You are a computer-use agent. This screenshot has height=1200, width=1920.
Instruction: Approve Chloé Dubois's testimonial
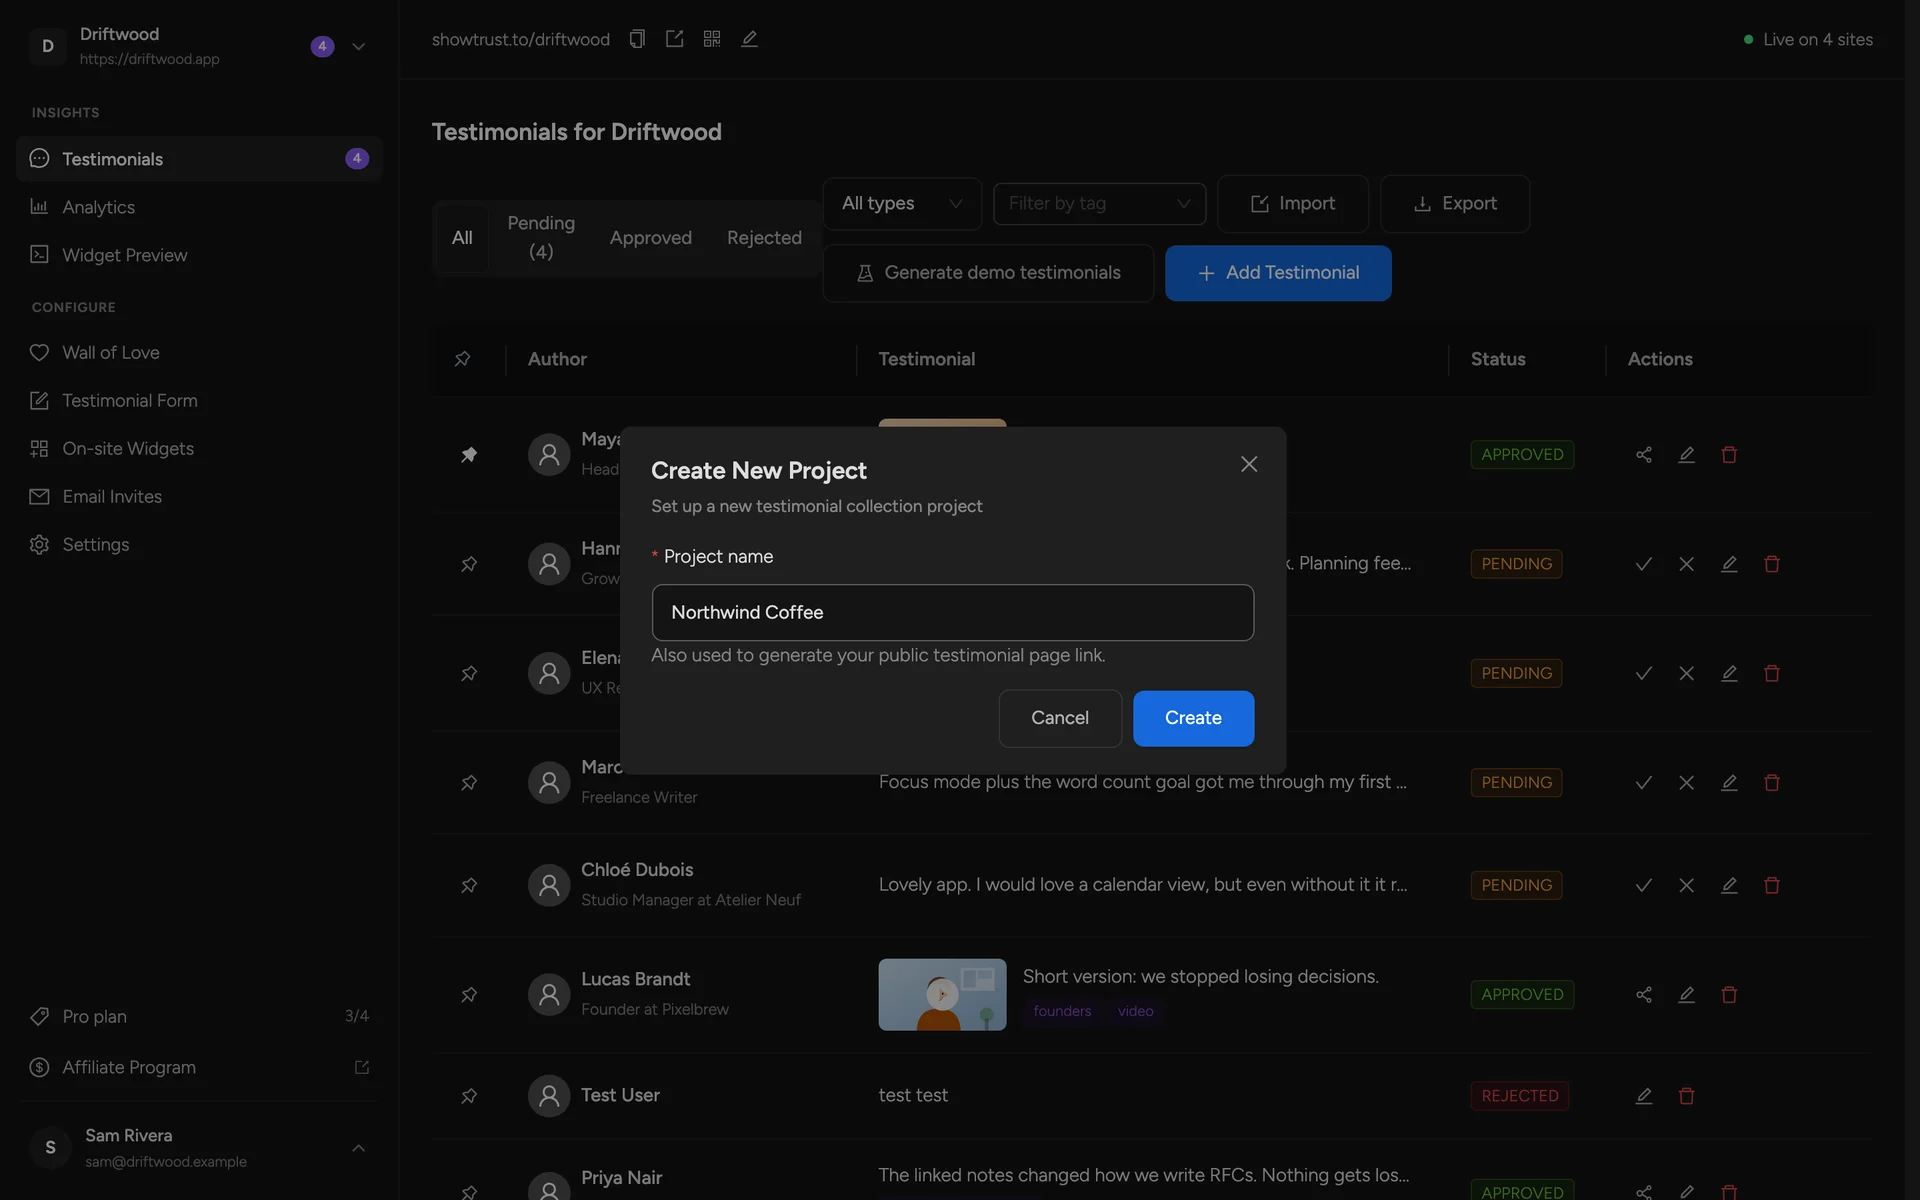(1644, 886)
